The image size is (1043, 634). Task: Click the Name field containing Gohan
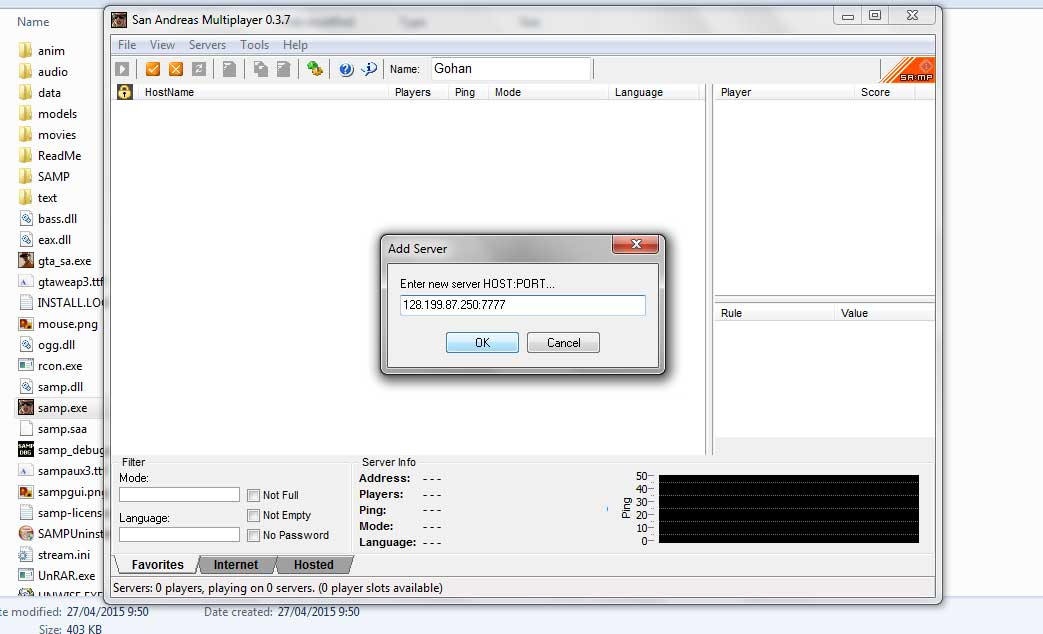pyautogui.click(x=511, y=69)
